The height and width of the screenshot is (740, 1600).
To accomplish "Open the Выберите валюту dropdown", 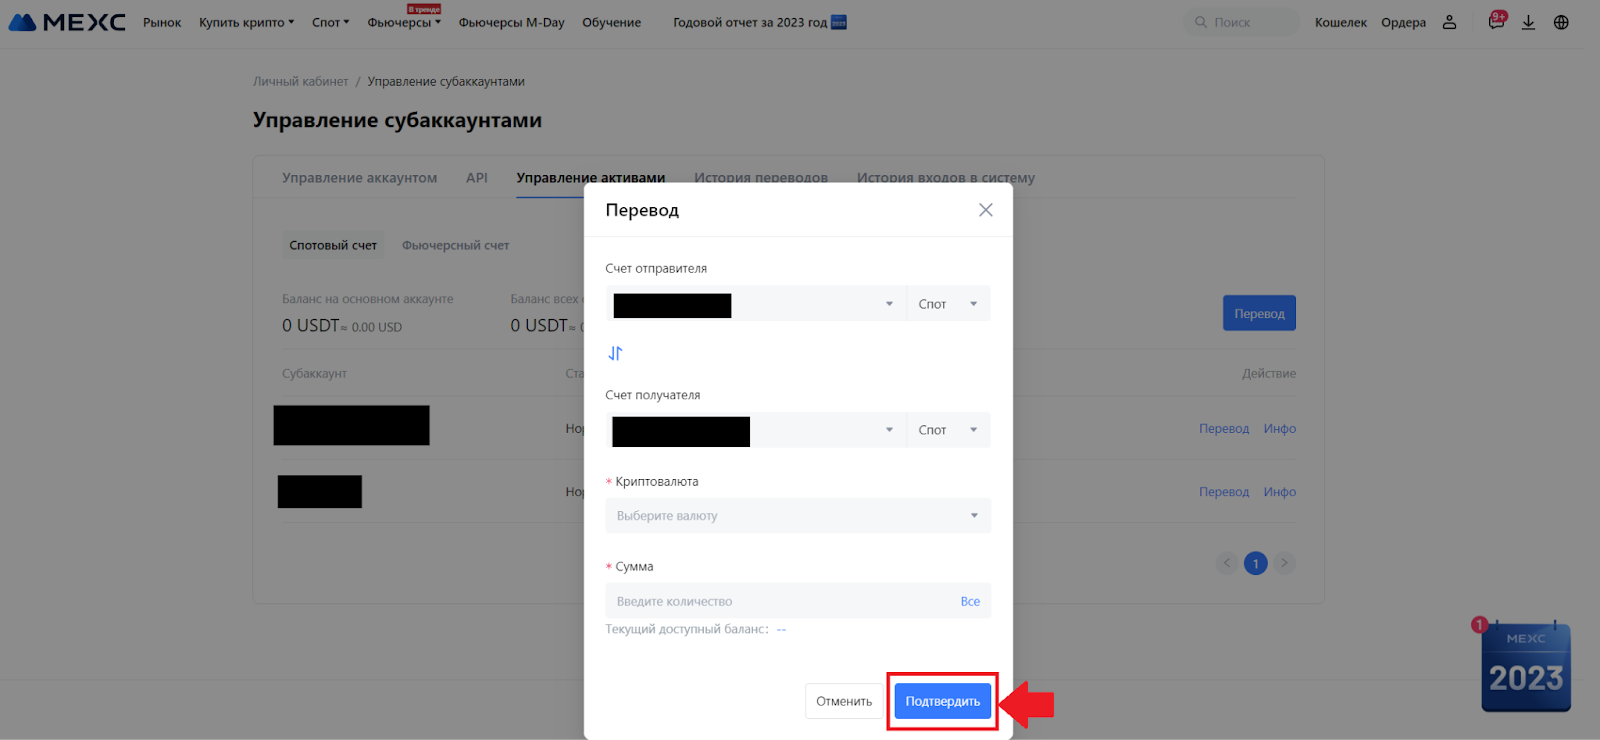I will point(798,516).
